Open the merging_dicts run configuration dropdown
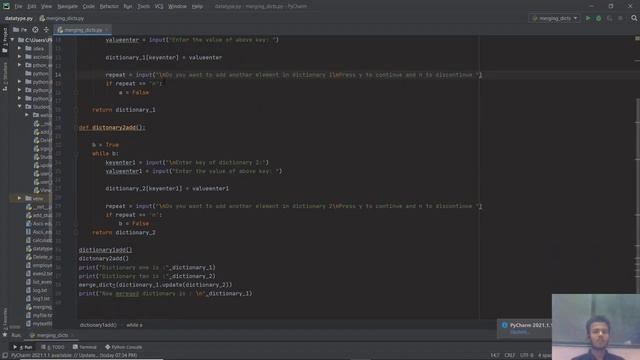Screen dimensions: 640x360 click(554, 18)
